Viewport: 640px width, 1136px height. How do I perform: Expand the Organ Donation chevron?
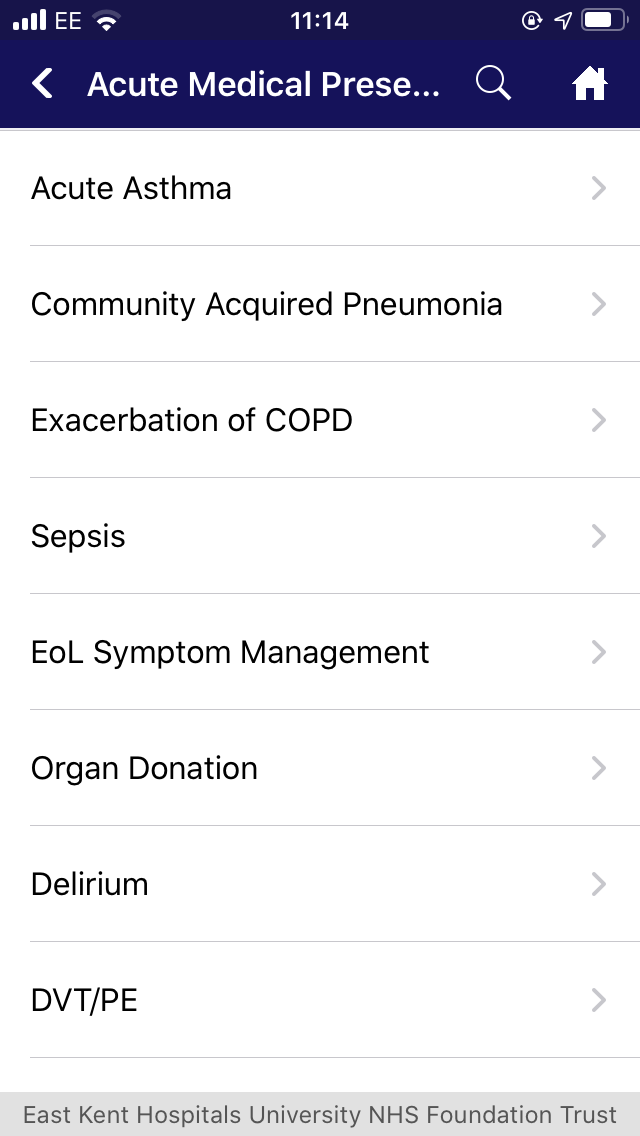599,768
